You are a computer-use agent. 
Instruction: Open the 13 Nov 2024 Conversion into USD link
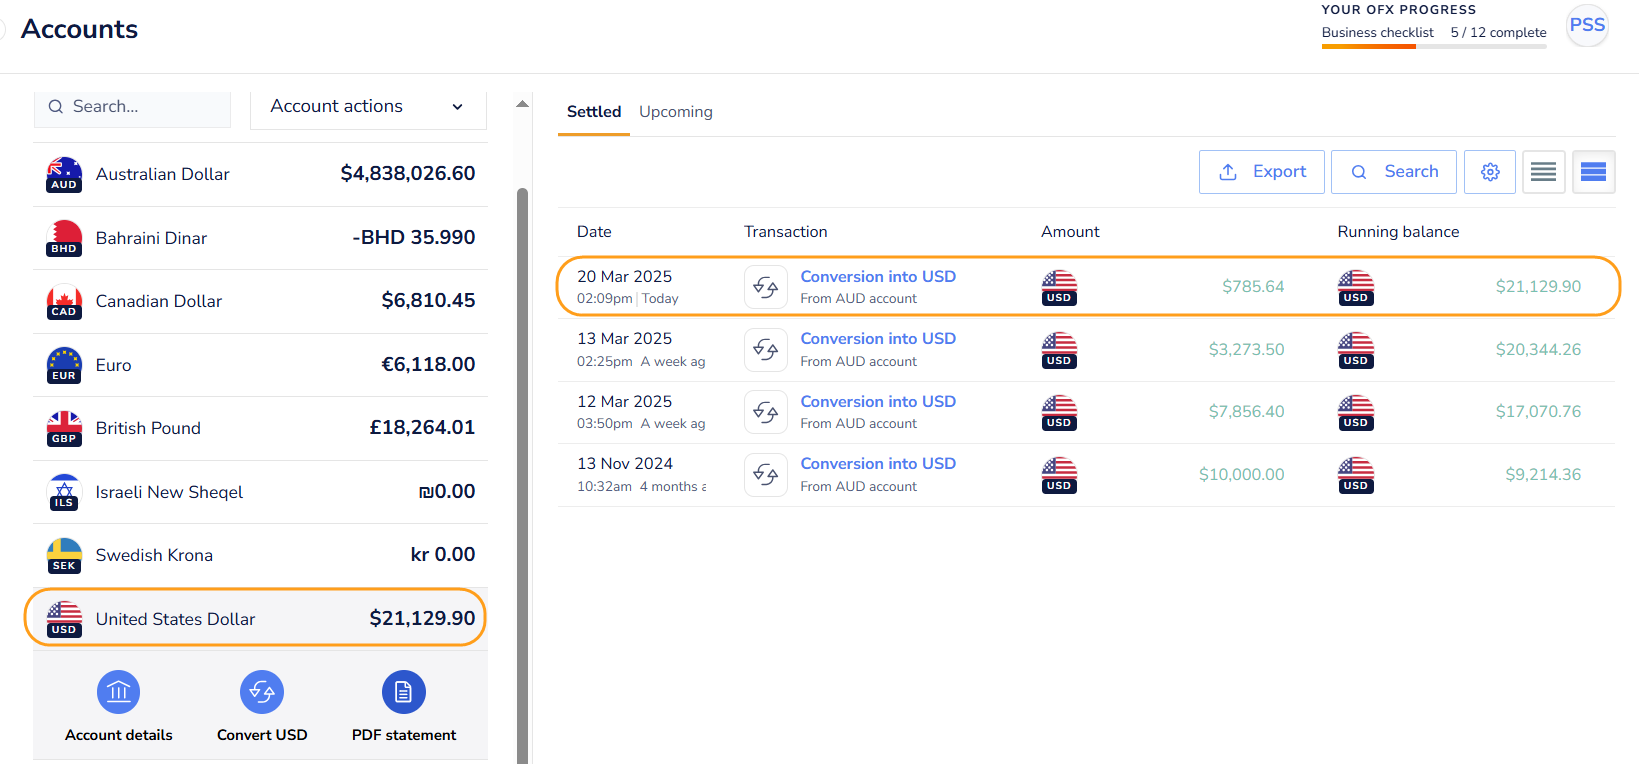coord(878,464)
